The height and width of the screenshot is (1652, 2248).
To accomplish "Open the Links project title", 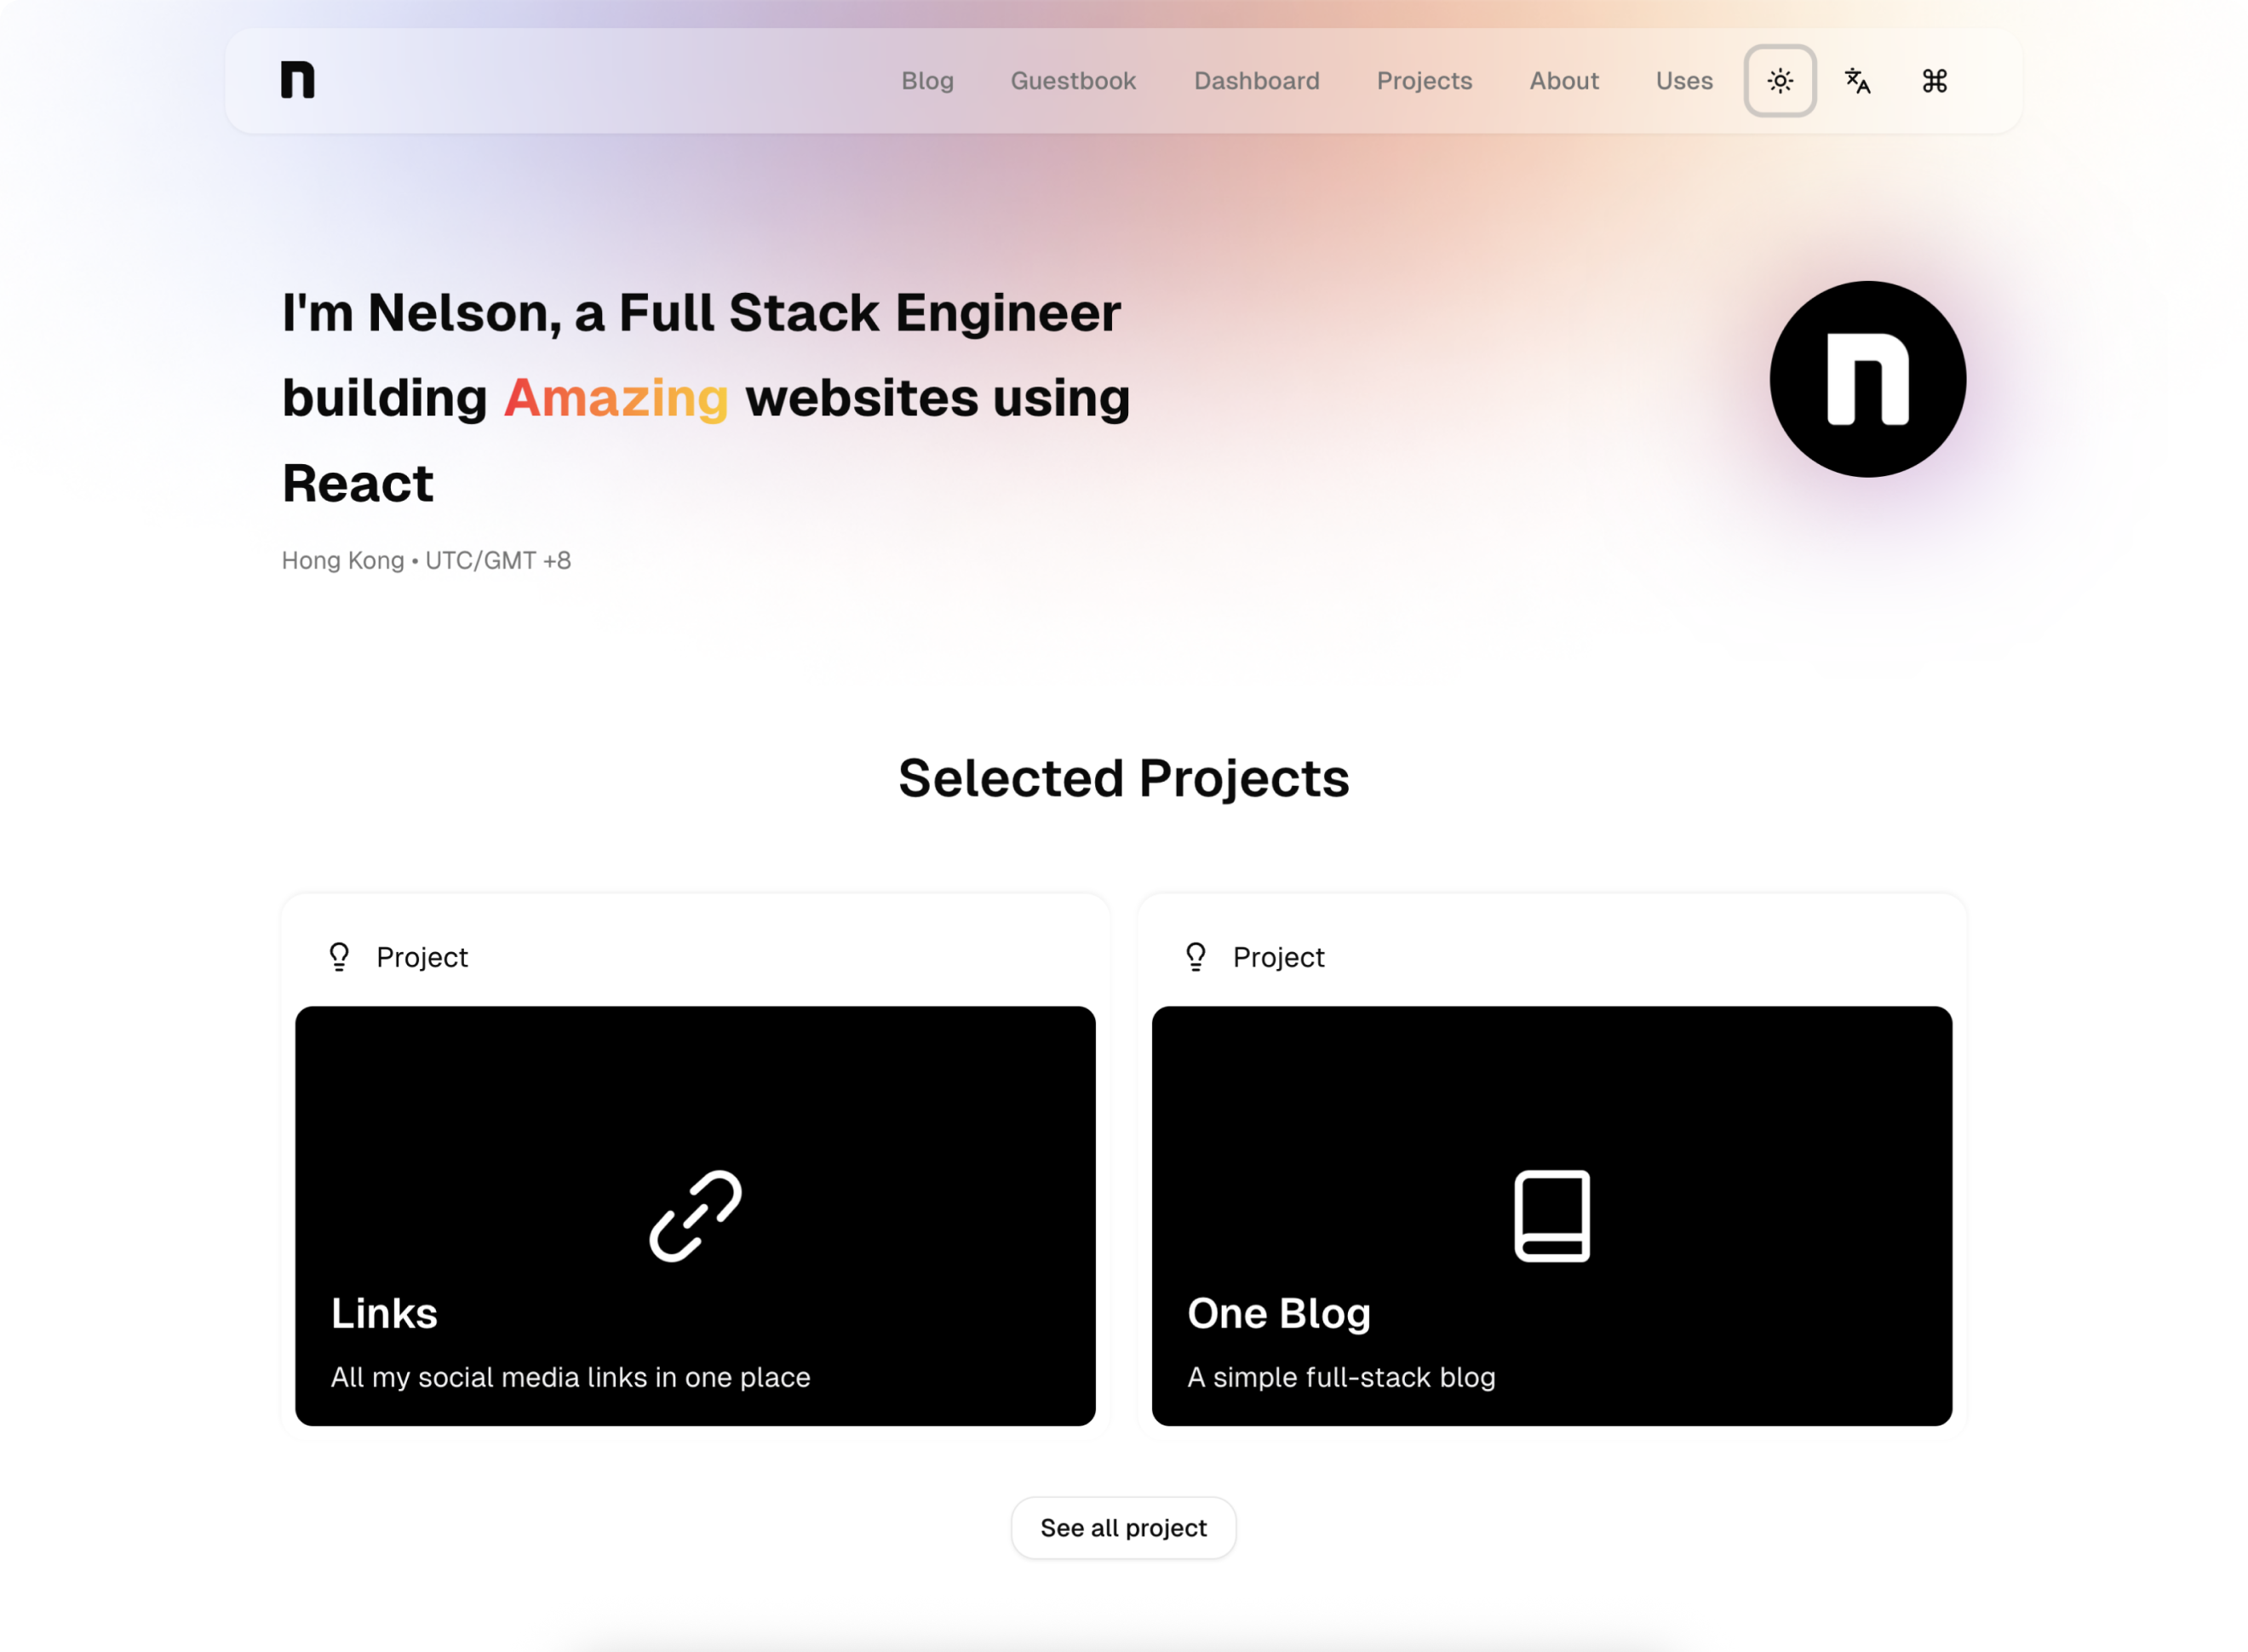I will 384,1313.
